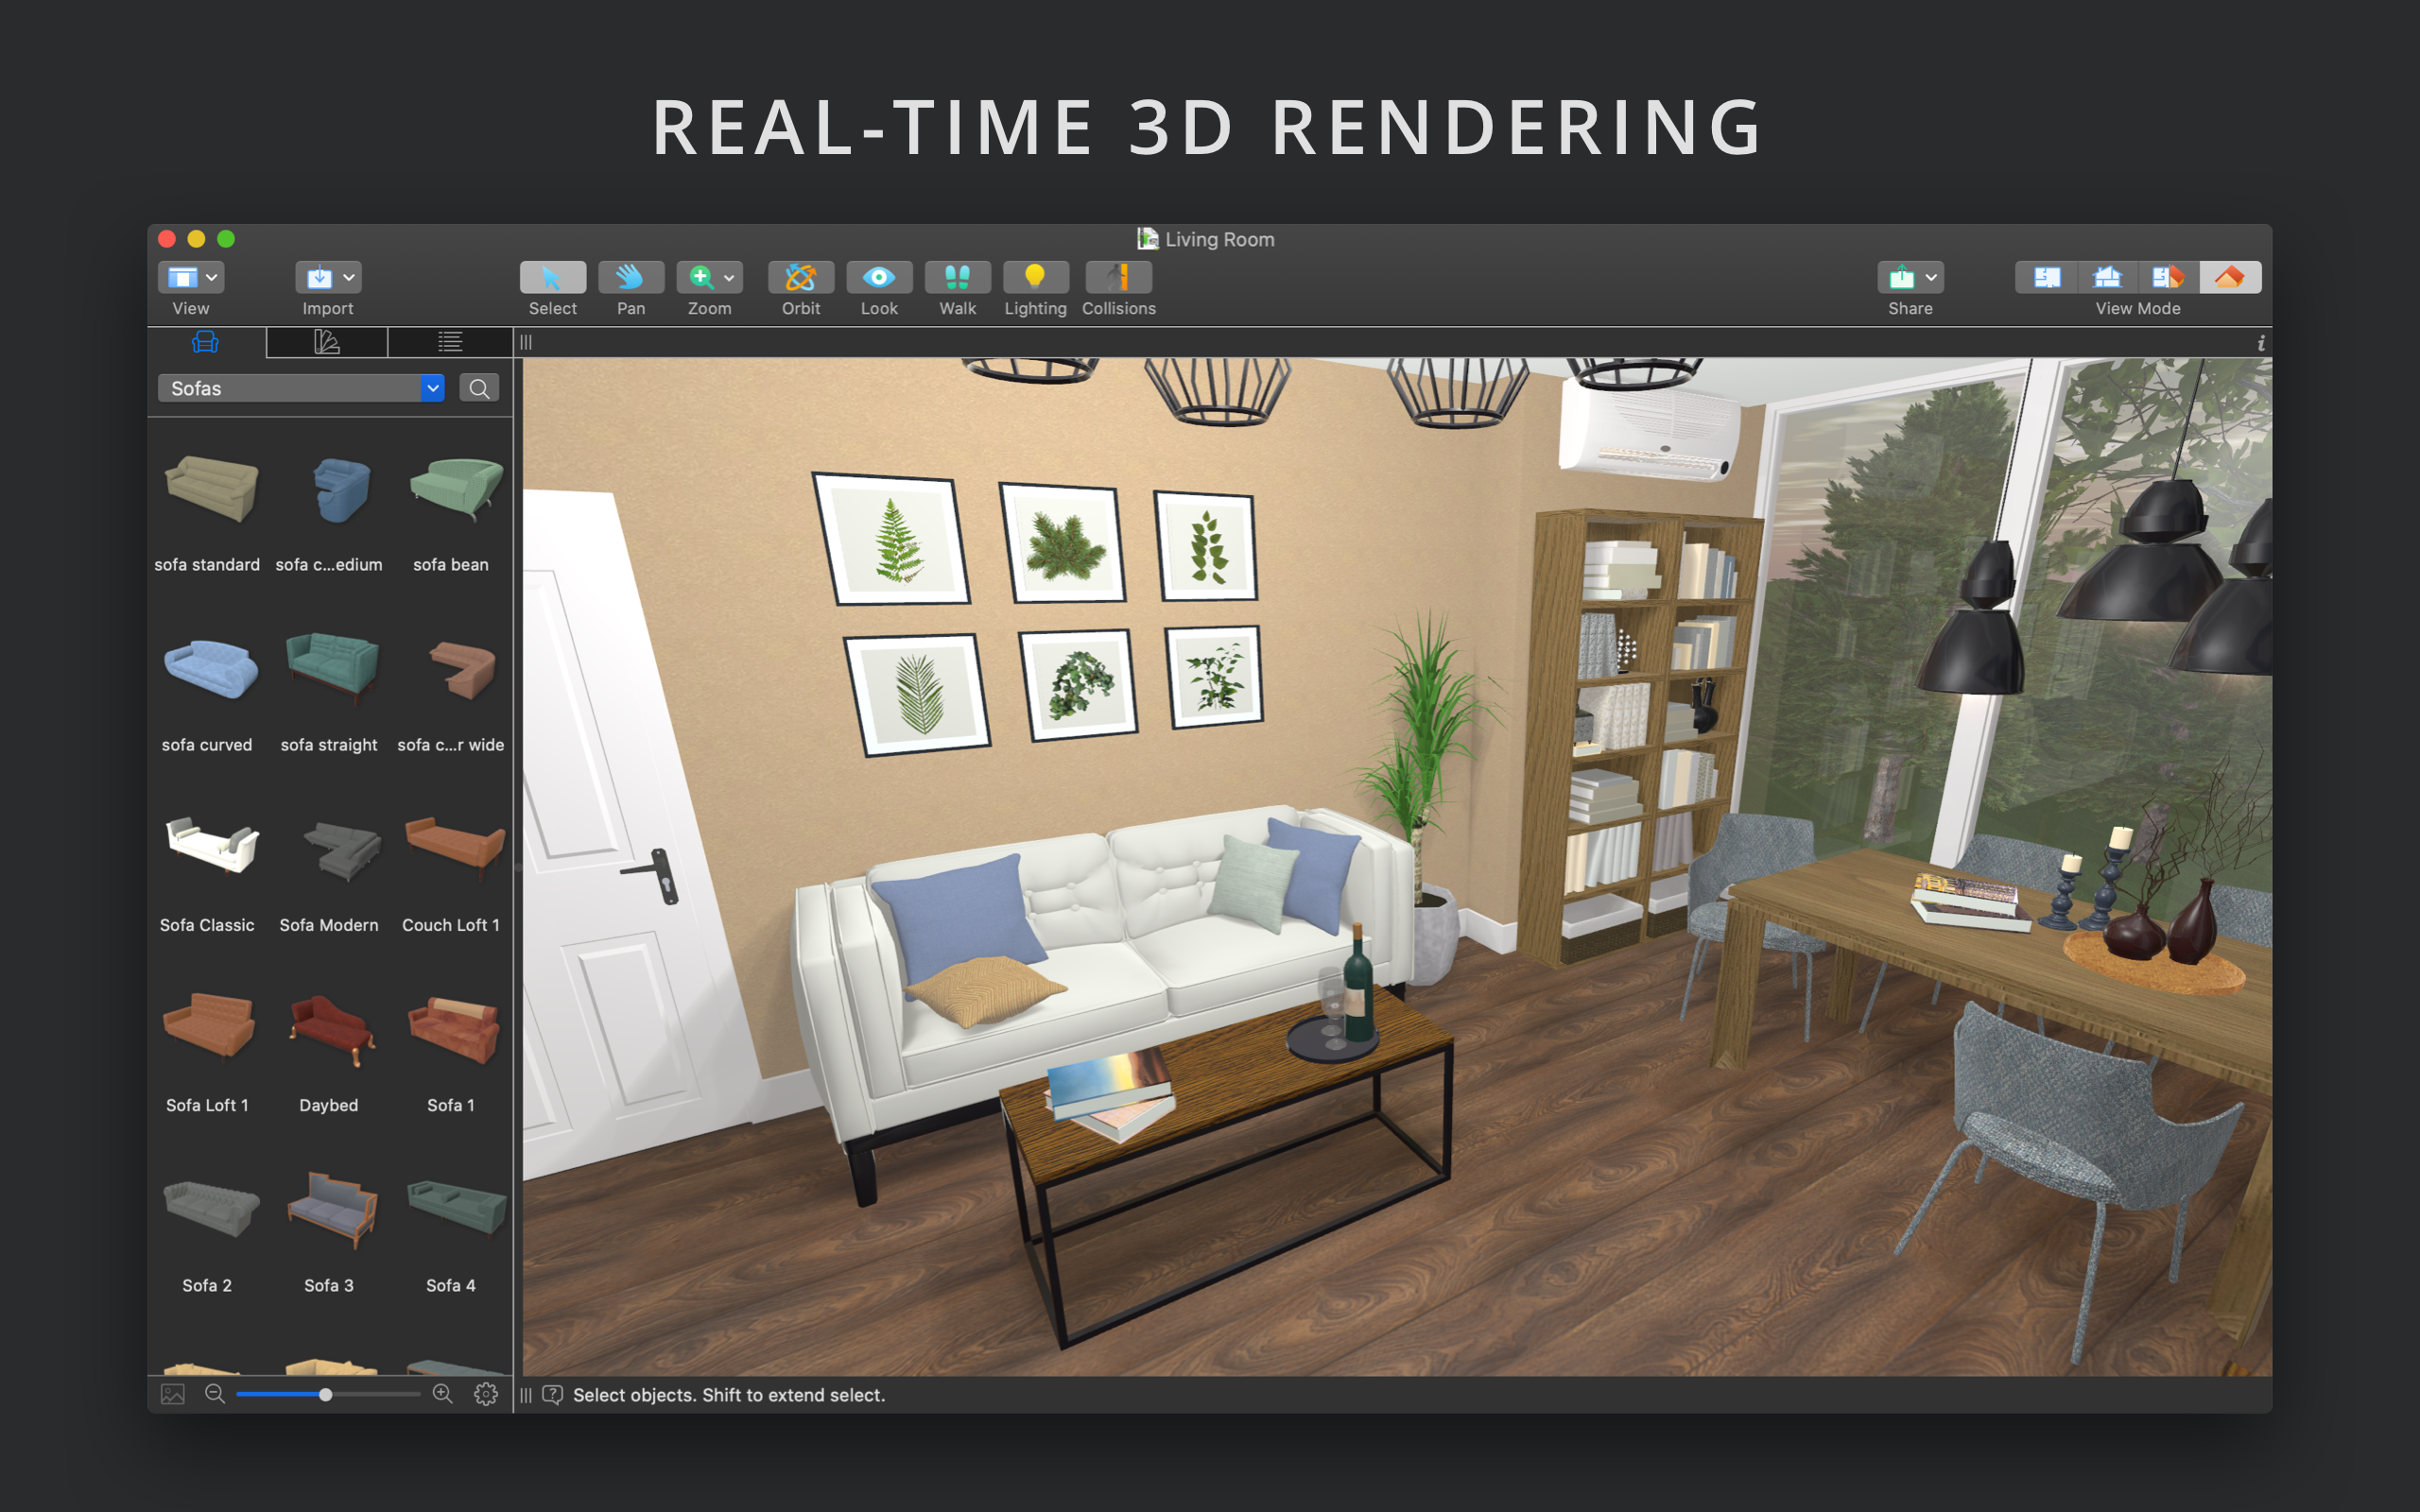Open library settings gear icon

(486, 1394)
